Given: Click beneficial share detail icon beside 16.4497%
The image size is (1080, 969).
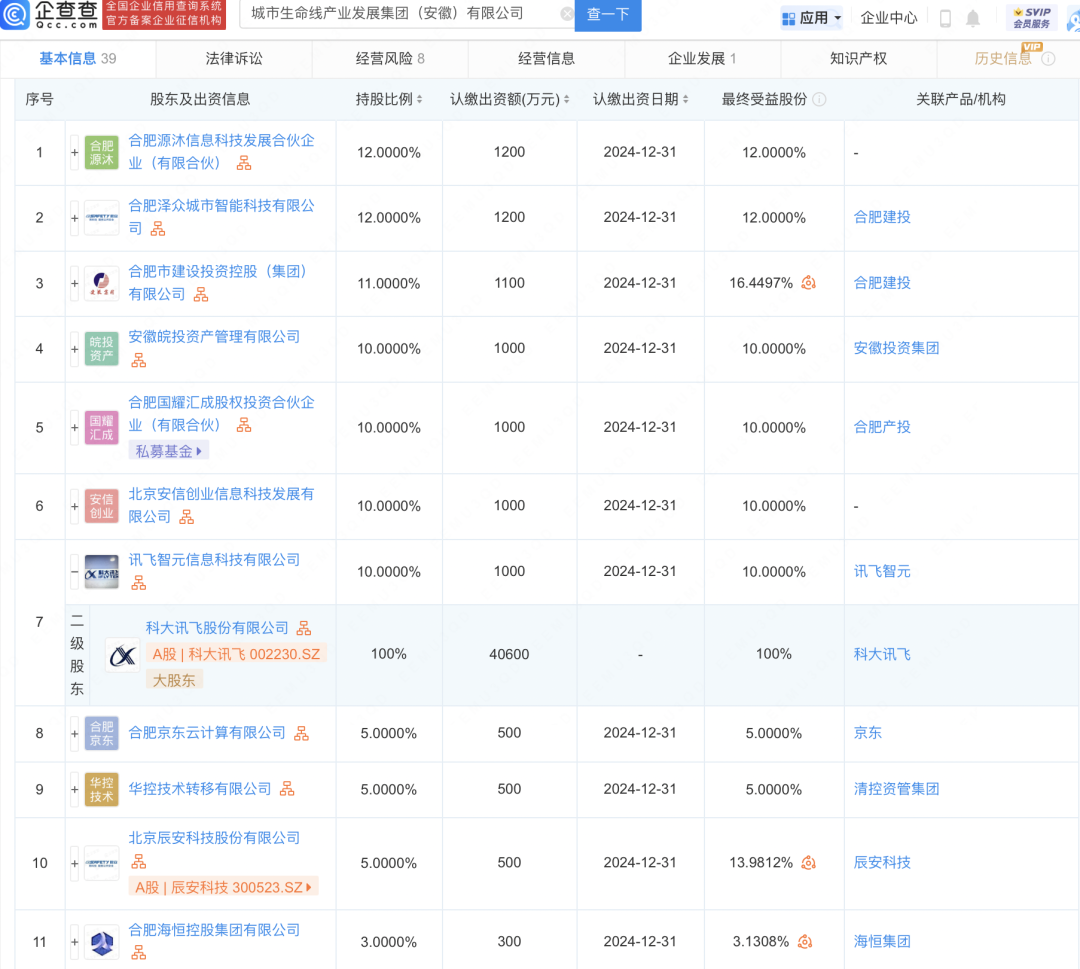Looking at the screenshot, I should [x=808, y=283].
